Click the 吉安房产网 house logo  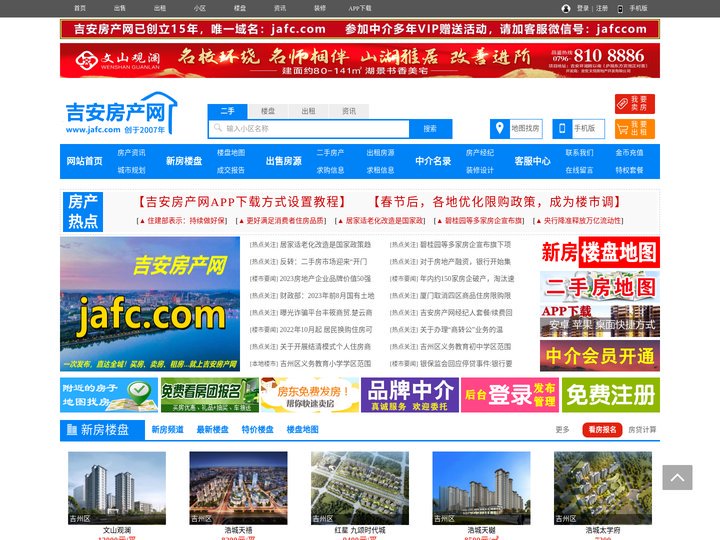(x=121, y=113)
